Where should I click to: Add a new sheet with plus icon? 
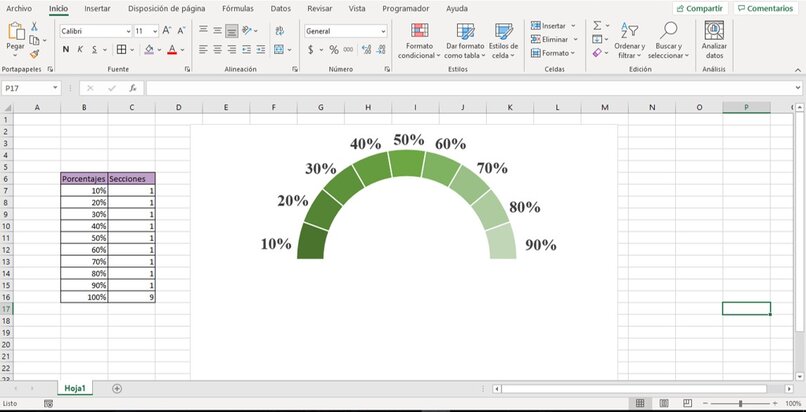(117, 388)
